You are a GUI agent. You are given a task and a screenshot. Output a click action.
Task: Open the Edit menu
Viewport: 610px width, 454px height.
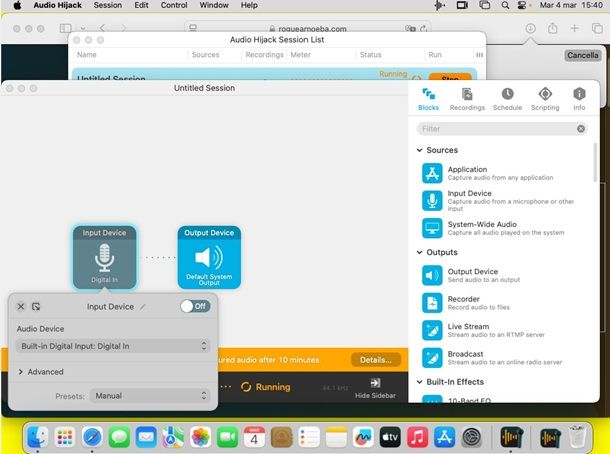point(141,5)
